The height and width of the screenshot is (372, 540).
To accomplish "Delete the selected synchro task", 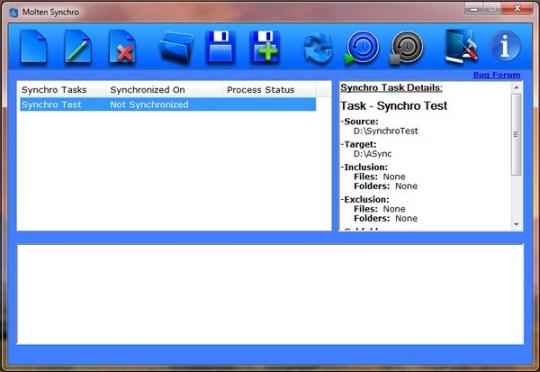I will pyautogui.click(x=122, y=47).
